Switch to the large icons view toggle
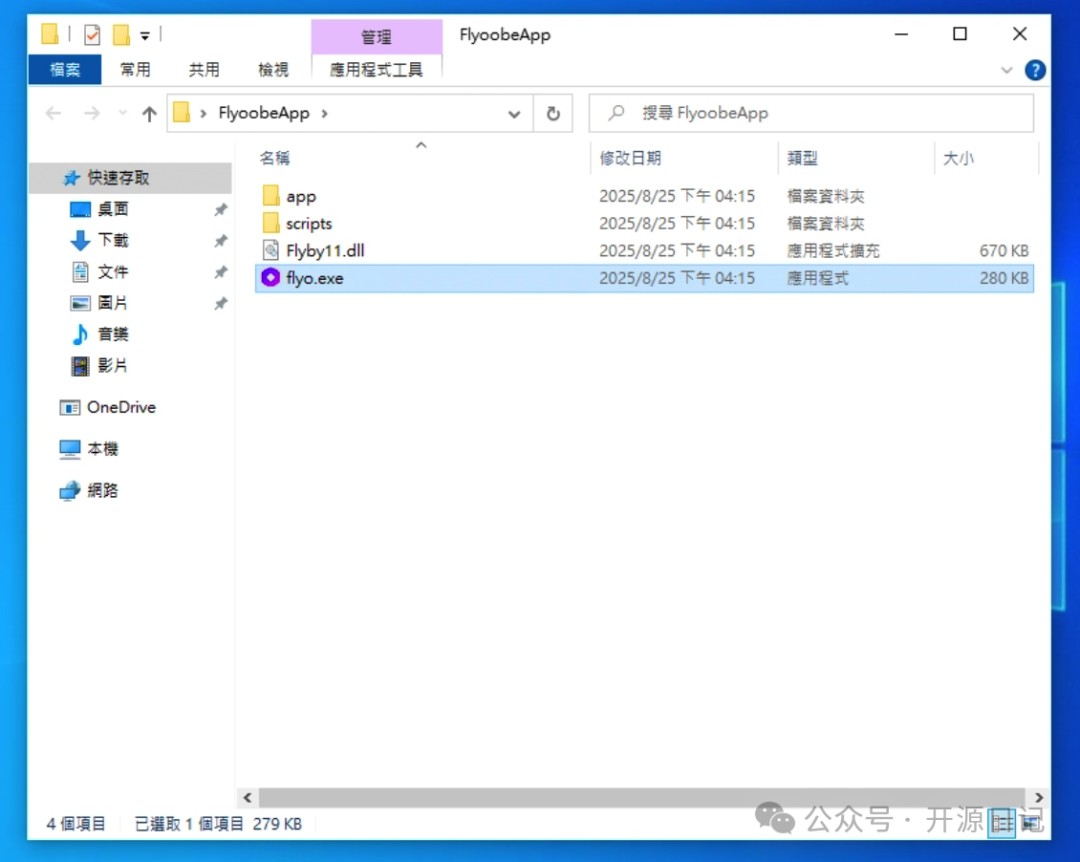The image size is (1080, 862). (x=1030, y=822)
